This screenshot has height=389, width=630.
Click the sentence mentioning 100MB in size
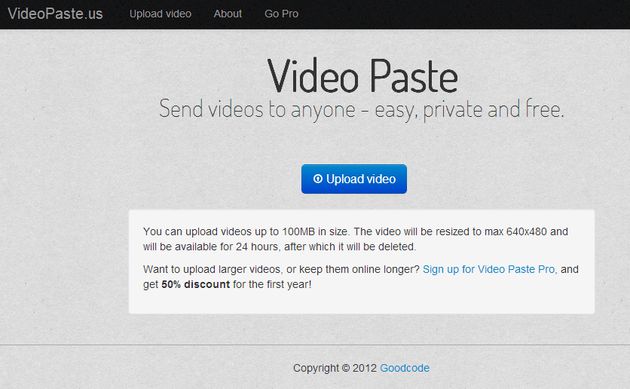click(x=246, y=232)
